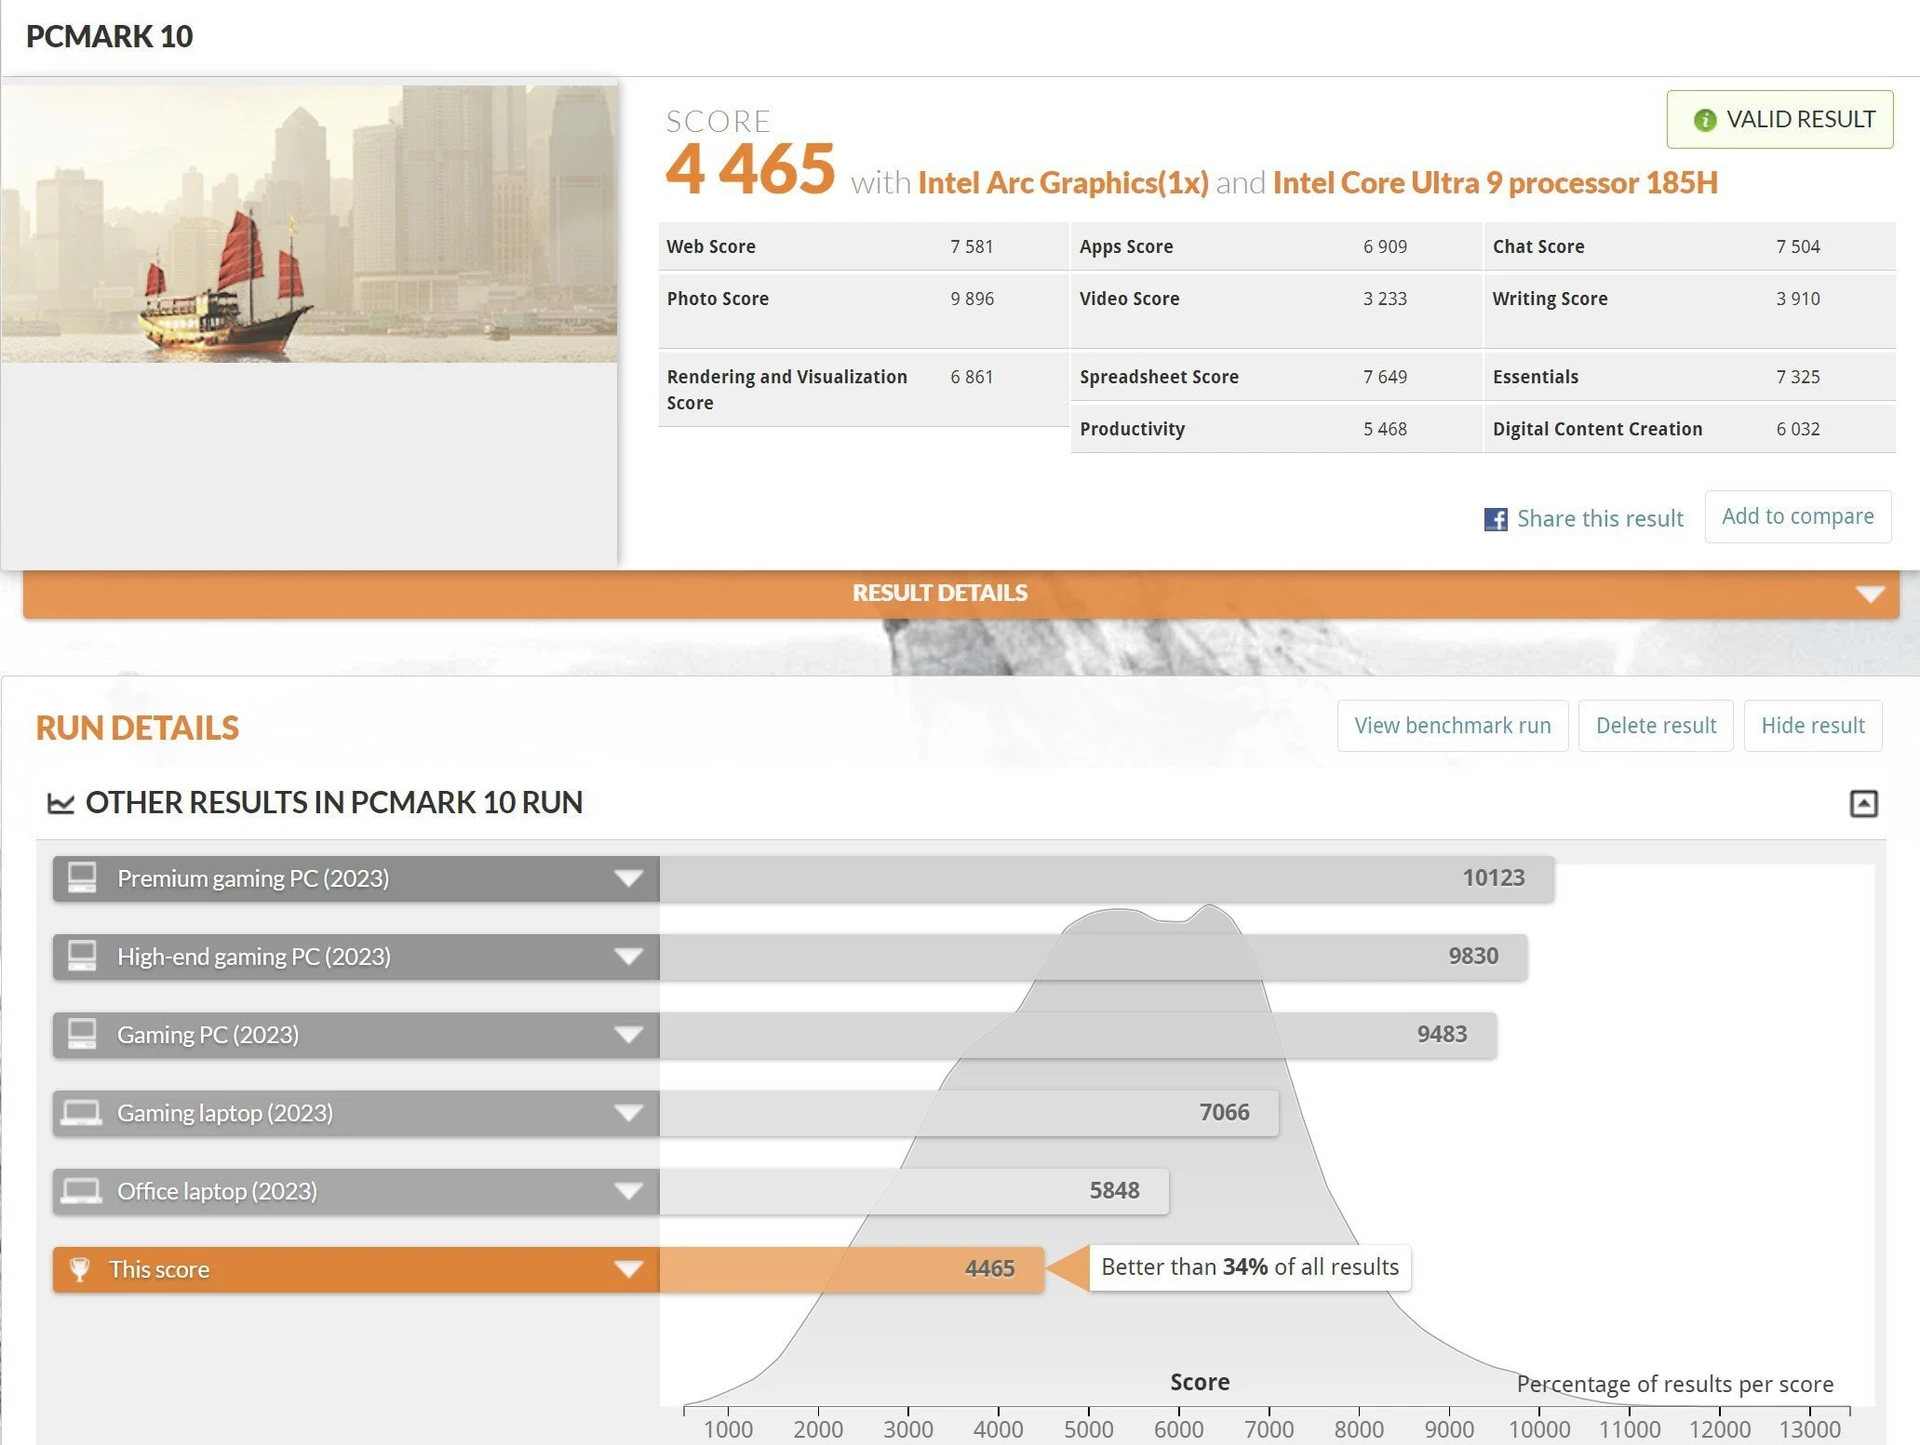Click the green info icon in Valid Result
The height and width of the screenshot is (1445, 1920).
(1705, 120)
